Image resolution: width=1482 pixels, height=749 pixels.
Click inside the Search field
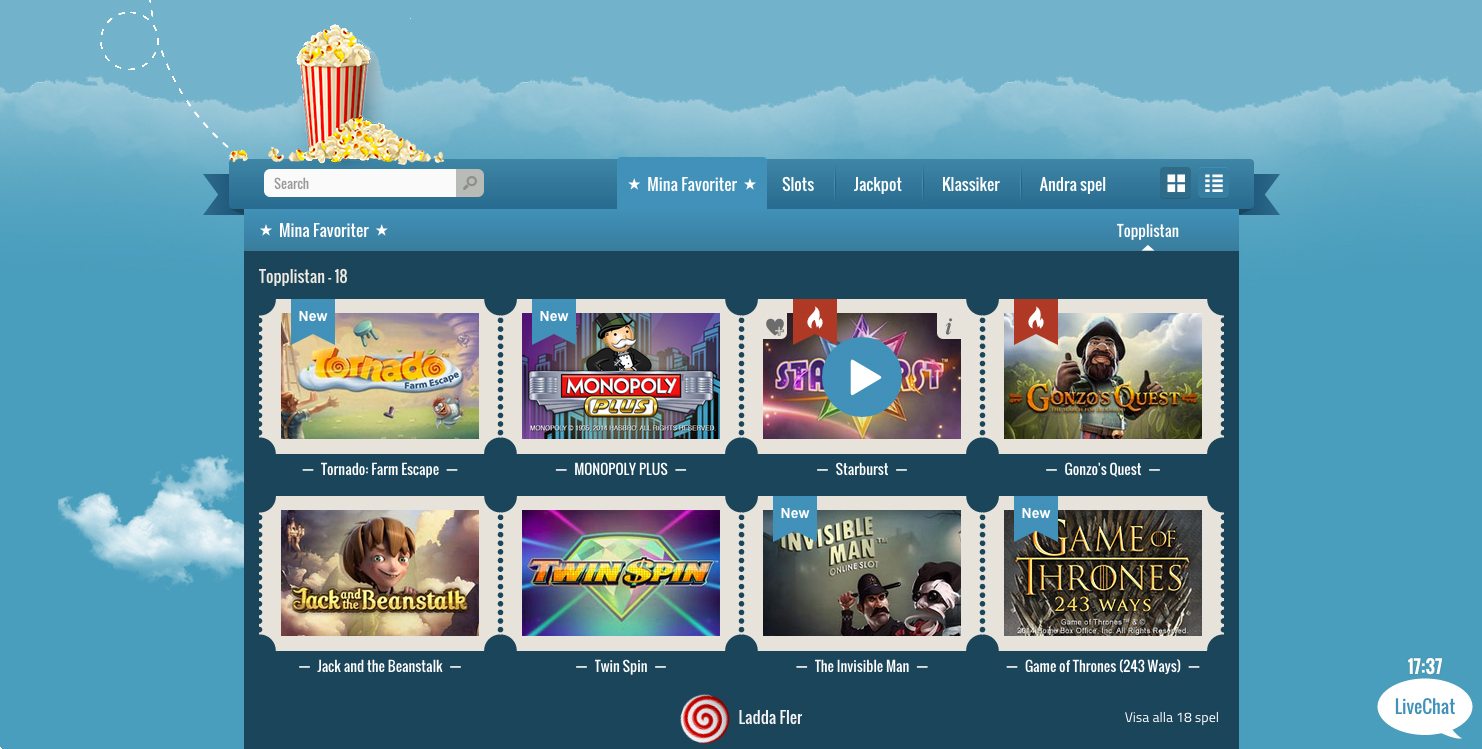pos(360,183)
